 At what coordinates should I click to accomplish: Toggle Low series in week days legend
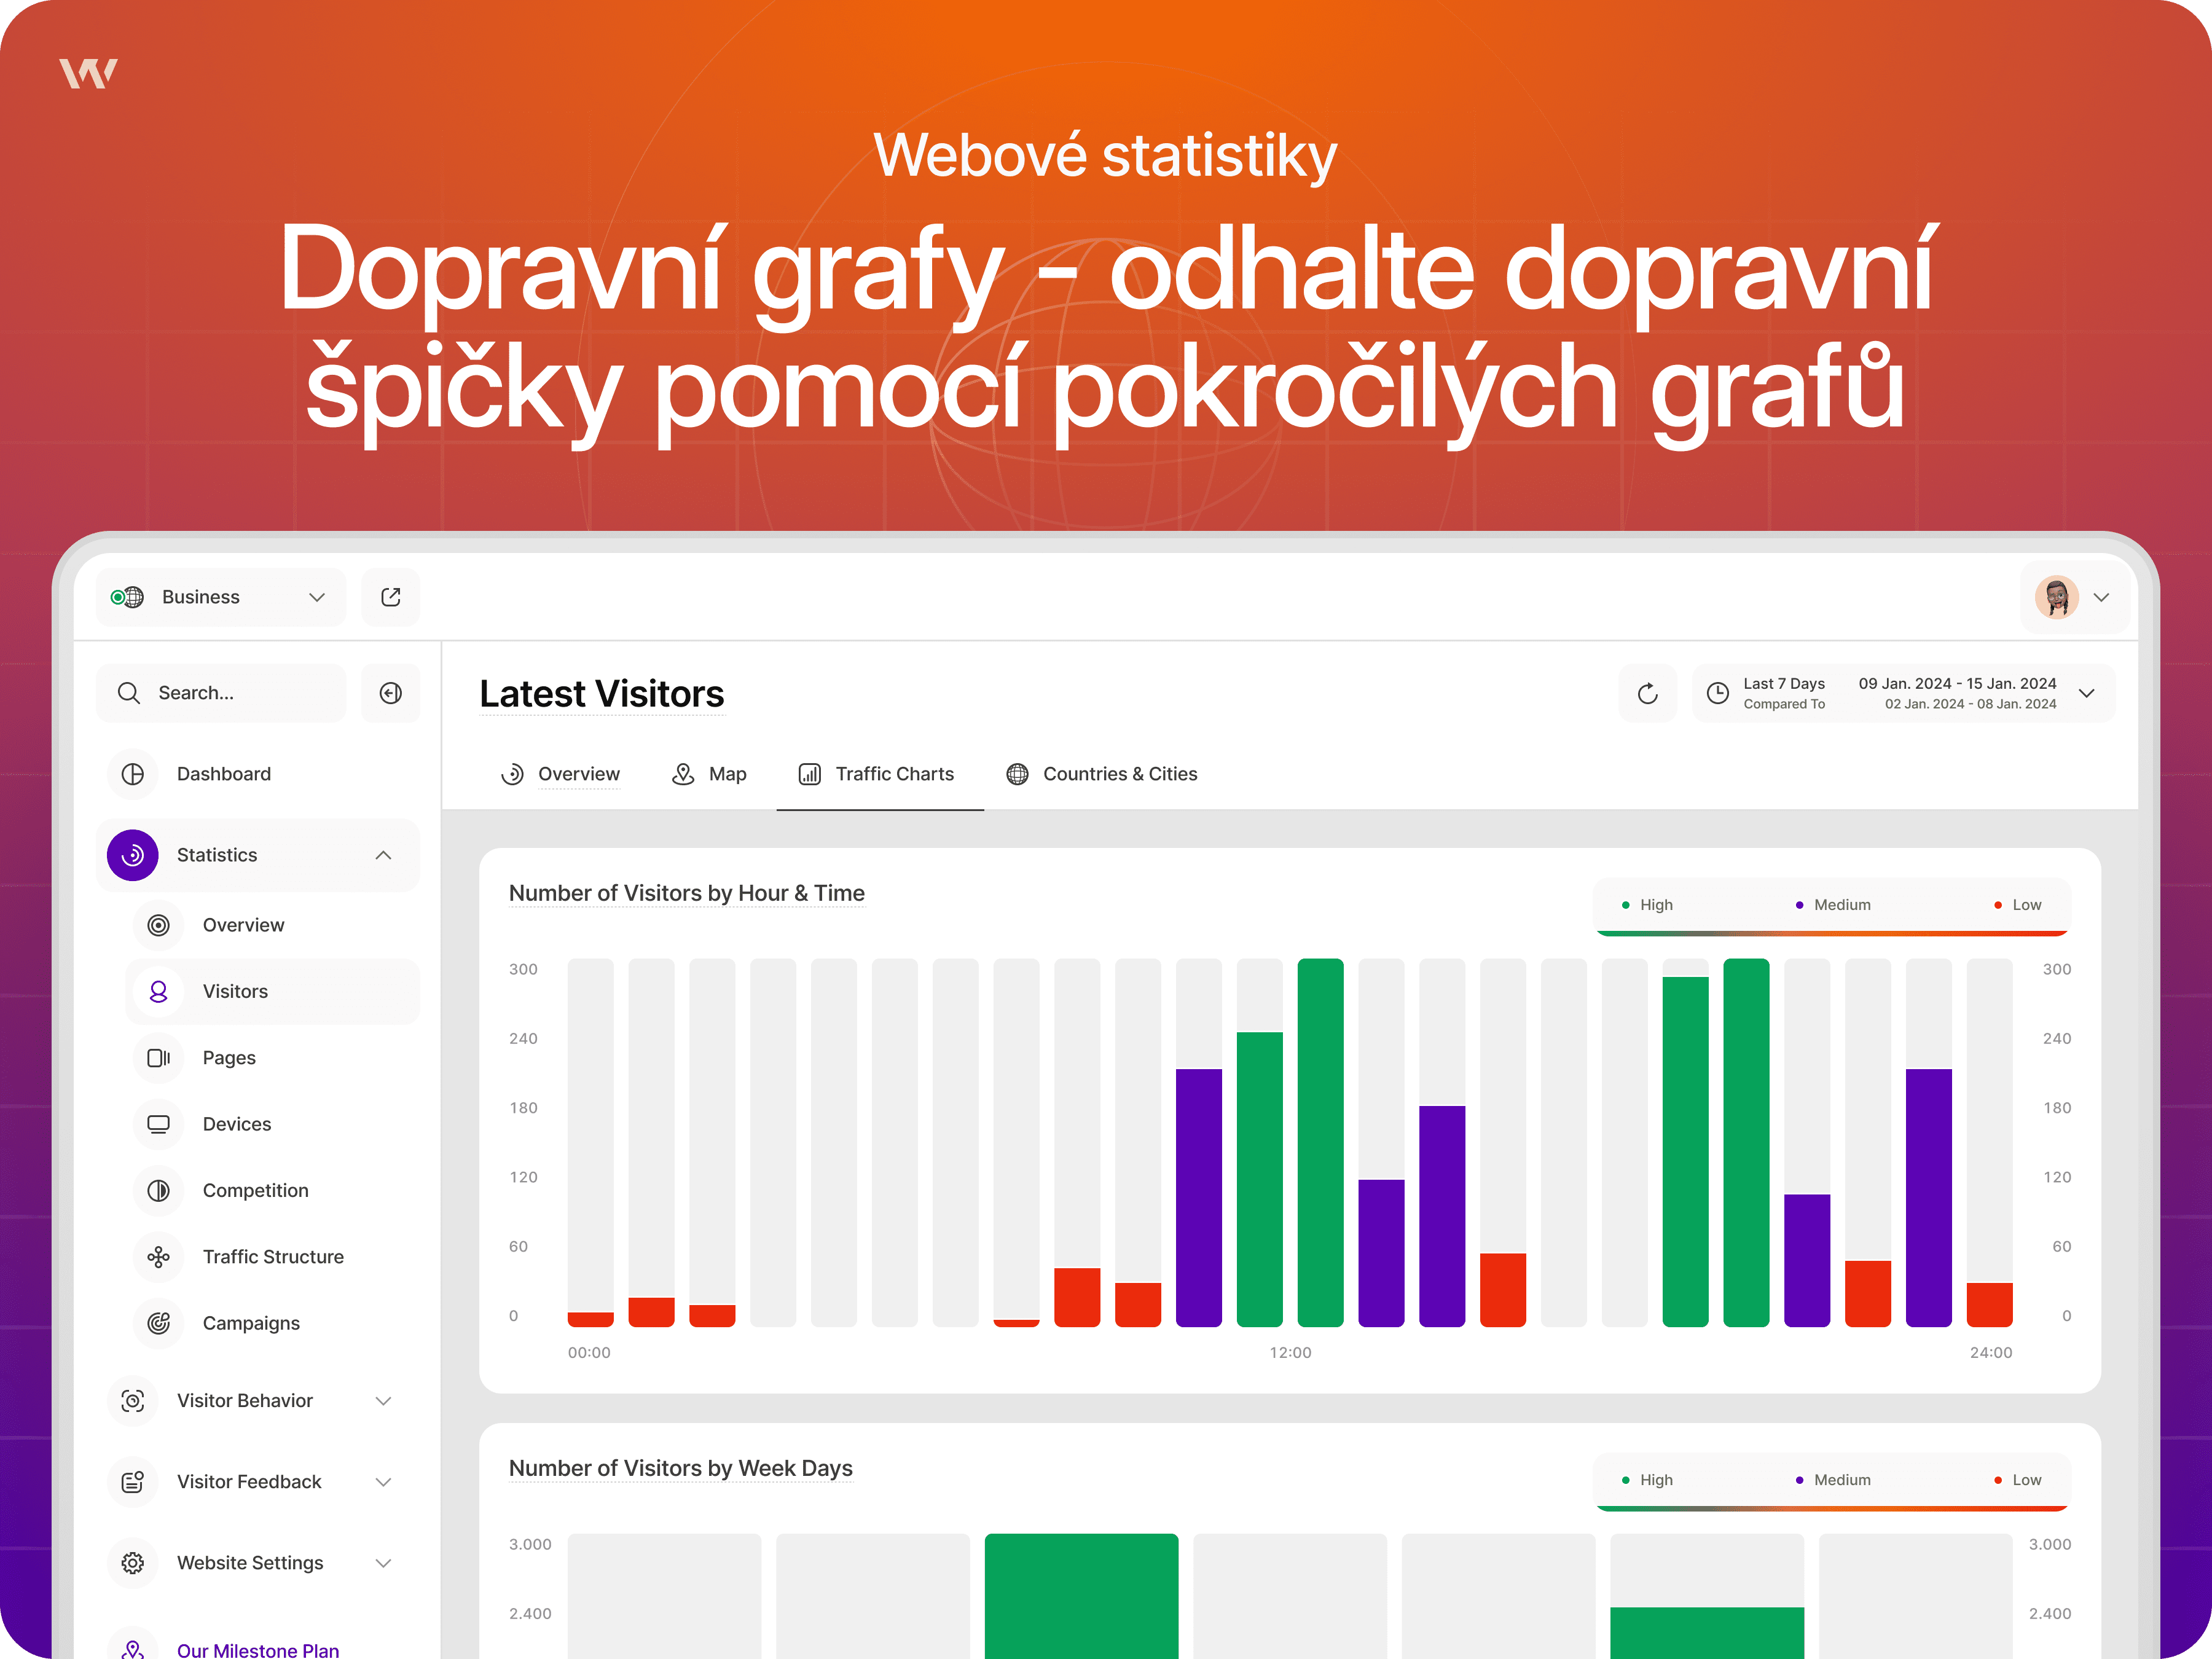[2018, 1480]
